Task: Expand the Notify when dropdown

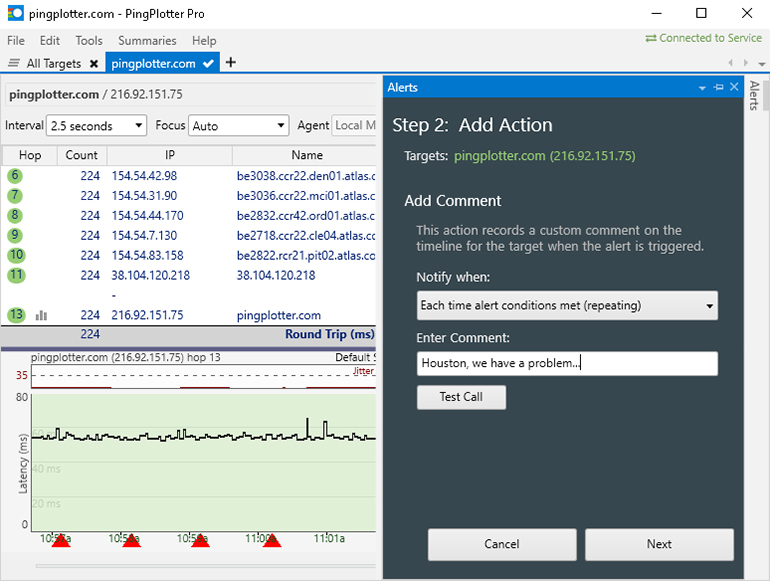Action: click(x=567, y=305)
